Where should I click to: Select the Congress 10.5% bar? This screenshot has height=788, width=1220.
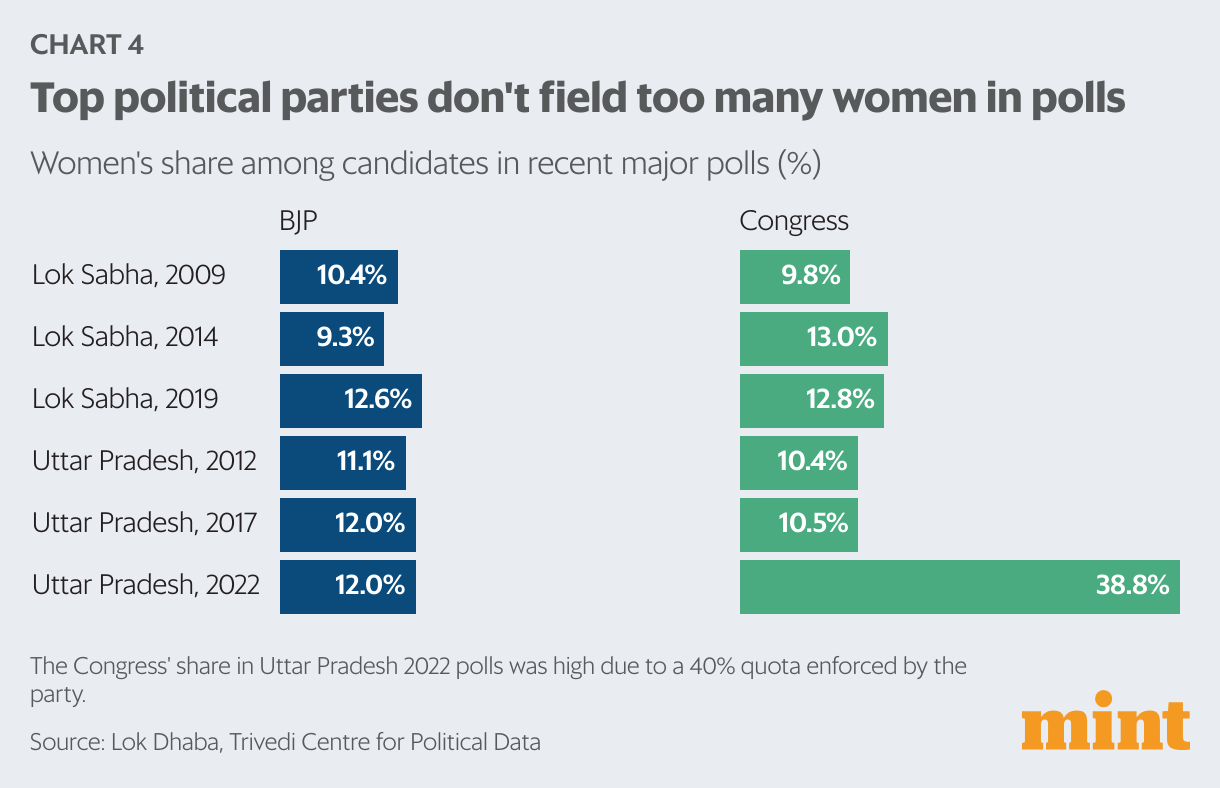pyautogui.click(x=798, y=524)
